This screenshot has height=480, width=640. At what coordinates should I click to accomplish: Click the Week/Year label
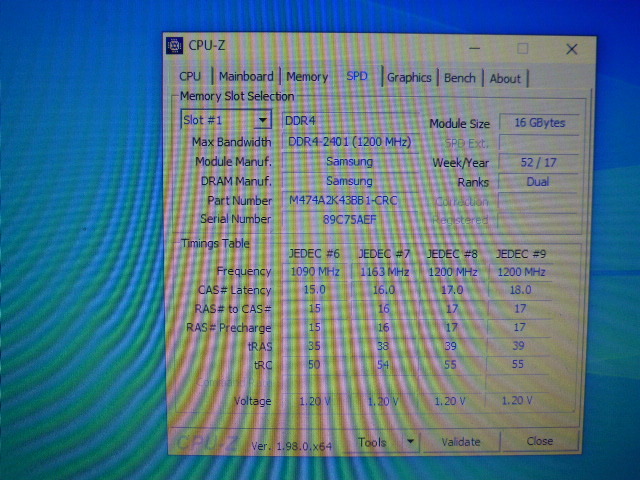point(460,163)
